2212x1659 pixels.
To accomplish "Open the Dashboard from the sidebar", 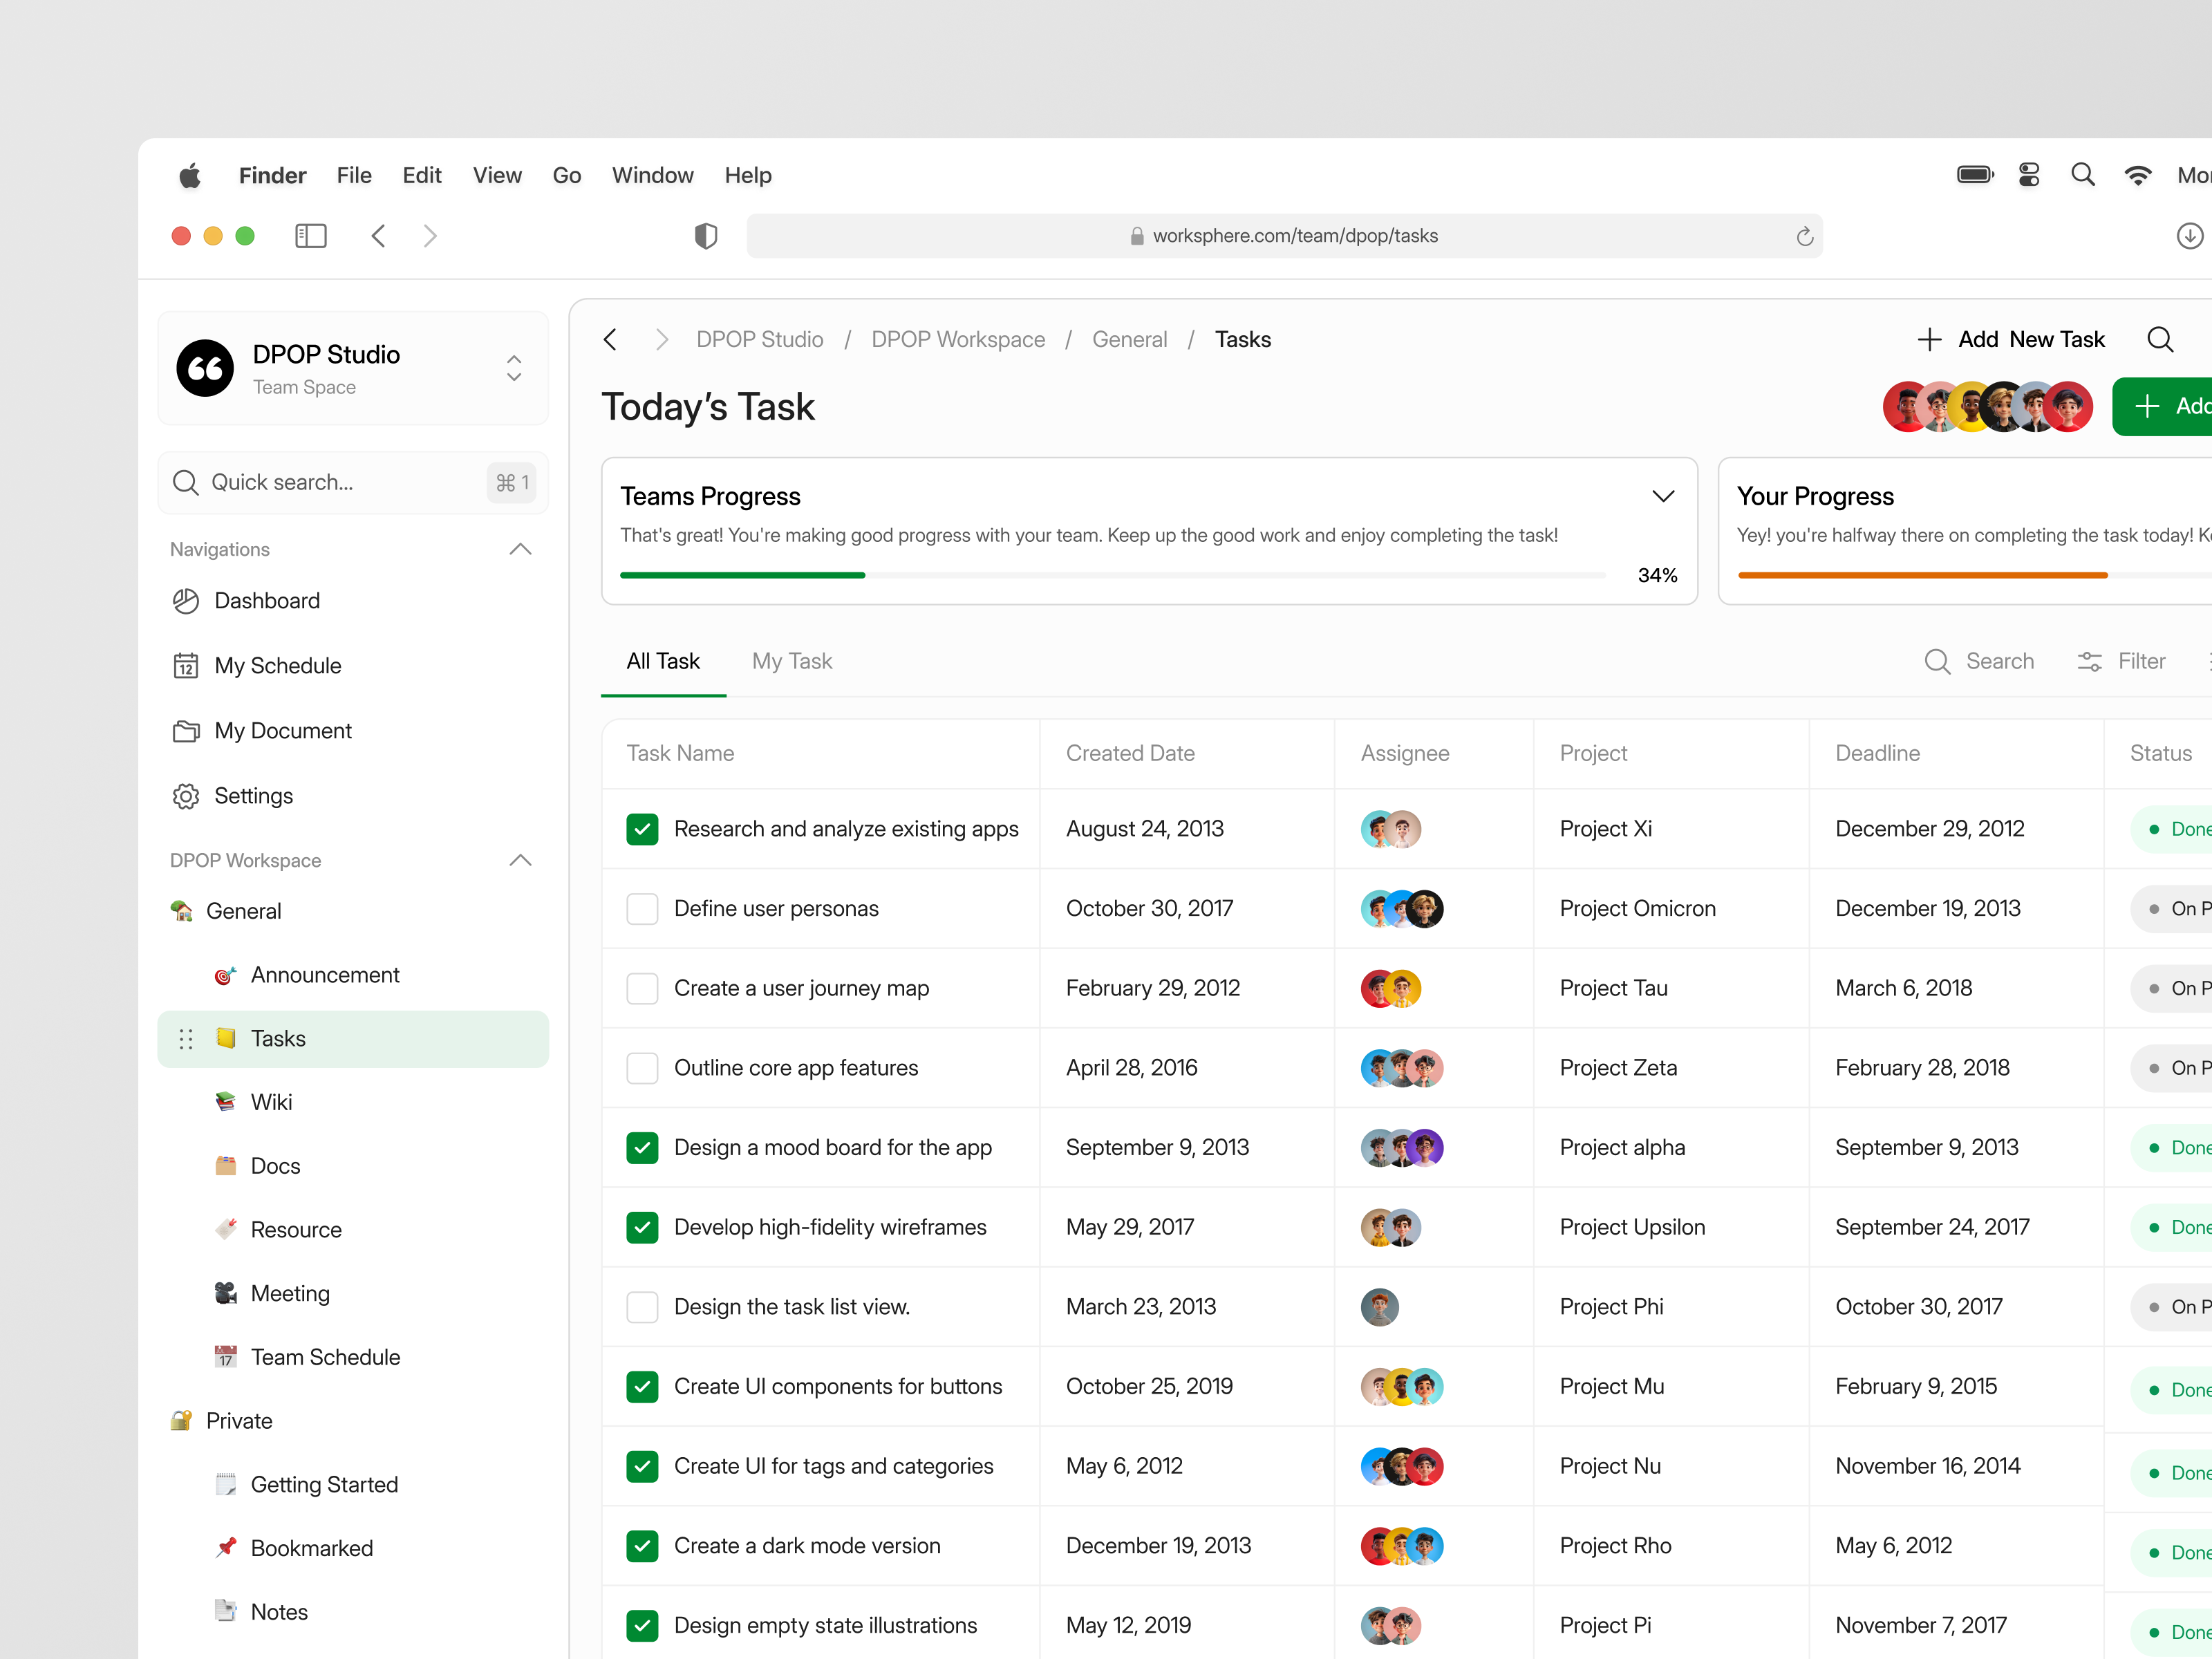I will pos(267,601).
